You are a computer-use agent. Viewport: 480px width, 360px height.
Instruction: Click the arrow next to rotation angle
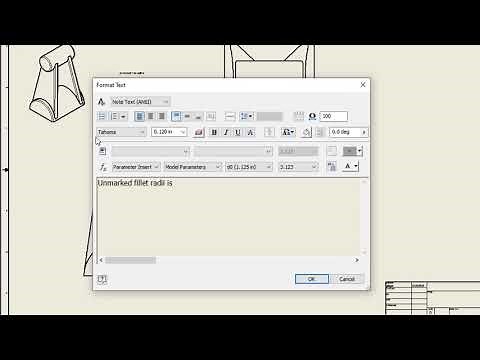364,132
